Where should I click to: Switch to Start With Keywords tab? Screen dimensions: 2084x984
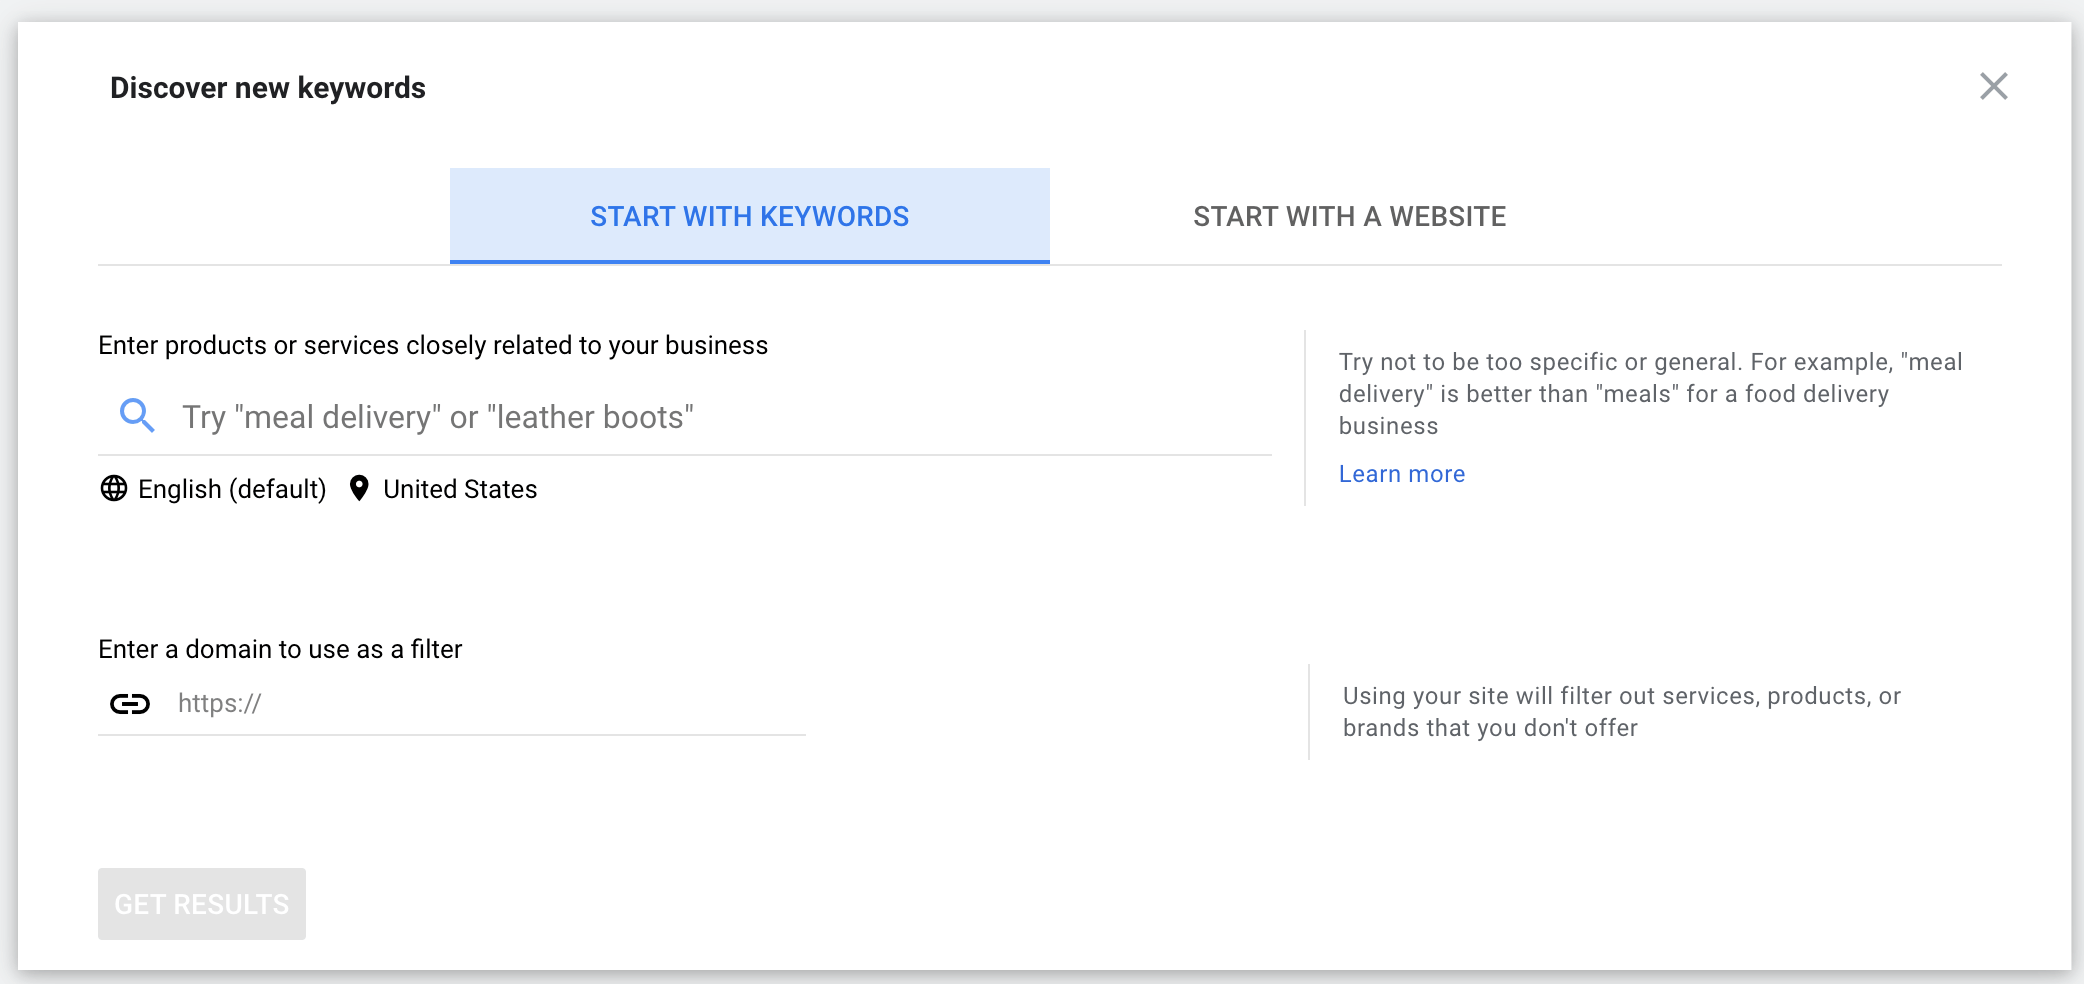749,216
